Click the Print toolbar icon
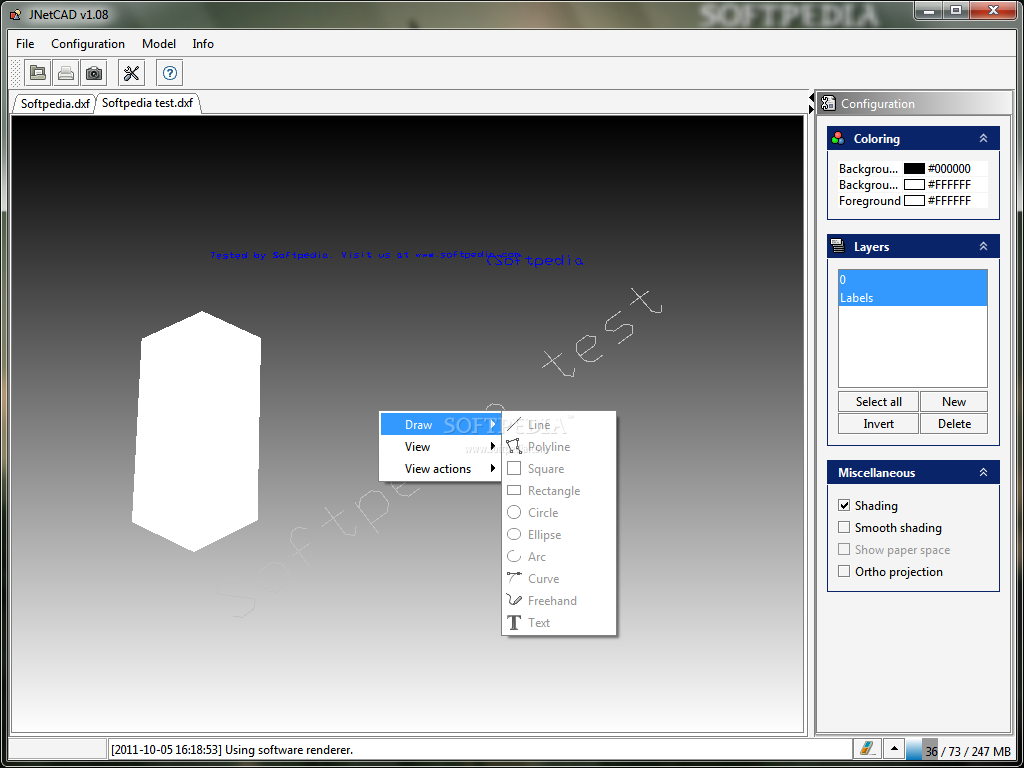1024x768 pixels. pos(66,72)
